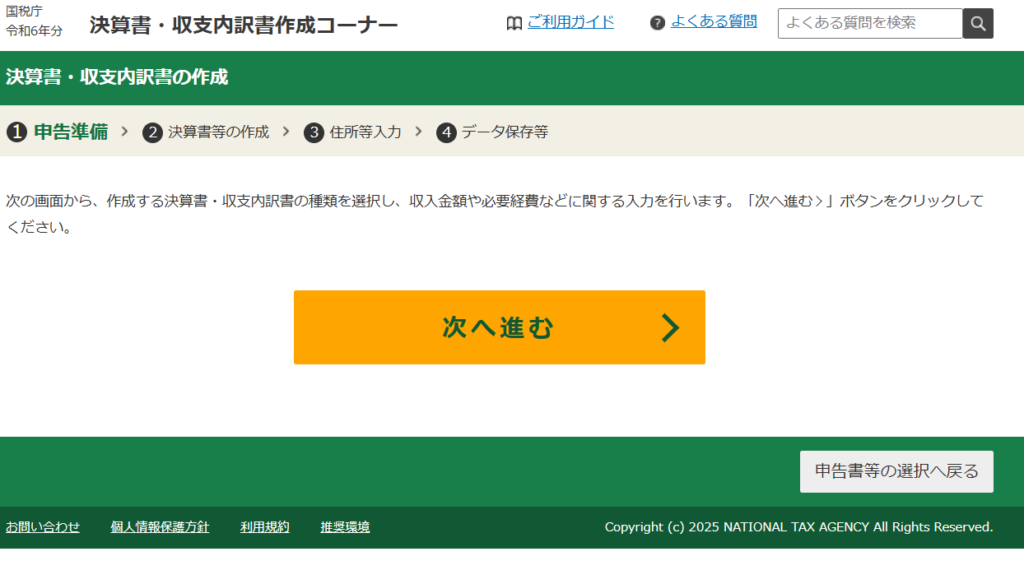
Task: Open the ご利用ガイド link
Action: [570, 22]
